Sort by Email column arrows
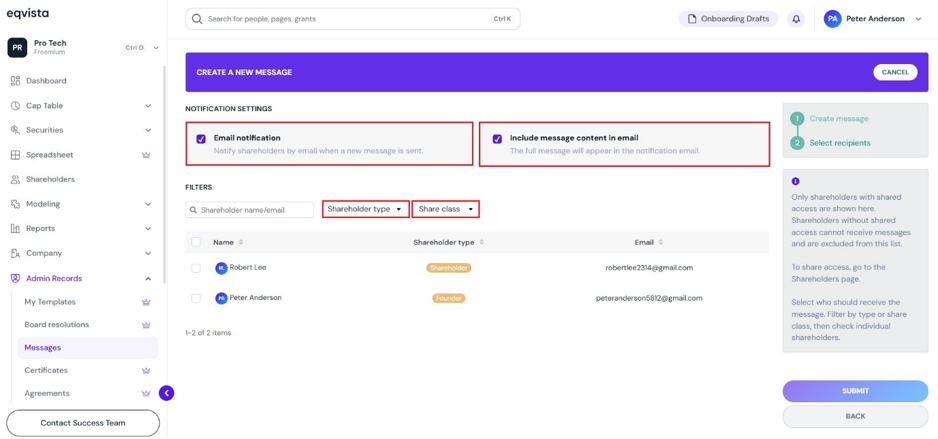The width and height of the screenshot is (938, 439). [660, 242]
